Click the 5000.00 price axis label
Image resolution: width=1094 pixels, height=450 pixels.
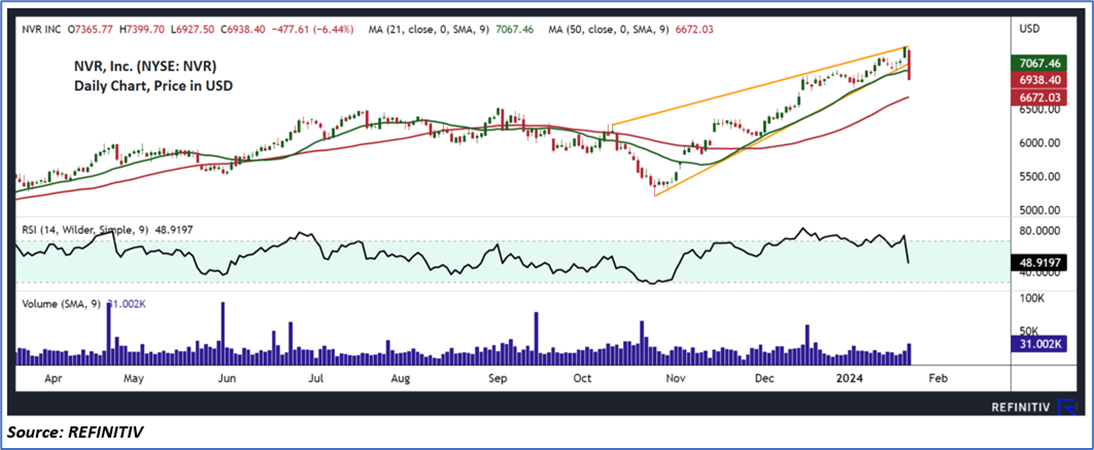[x=1042, y=210]
